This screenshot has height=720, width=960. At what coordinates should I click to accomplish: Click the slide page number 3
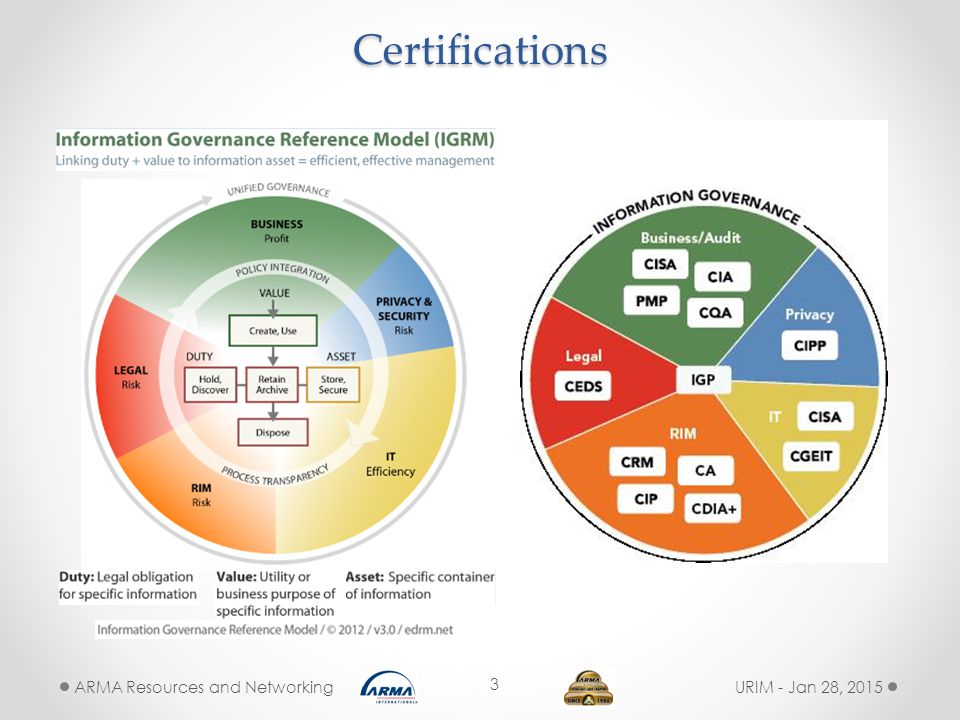494,684
